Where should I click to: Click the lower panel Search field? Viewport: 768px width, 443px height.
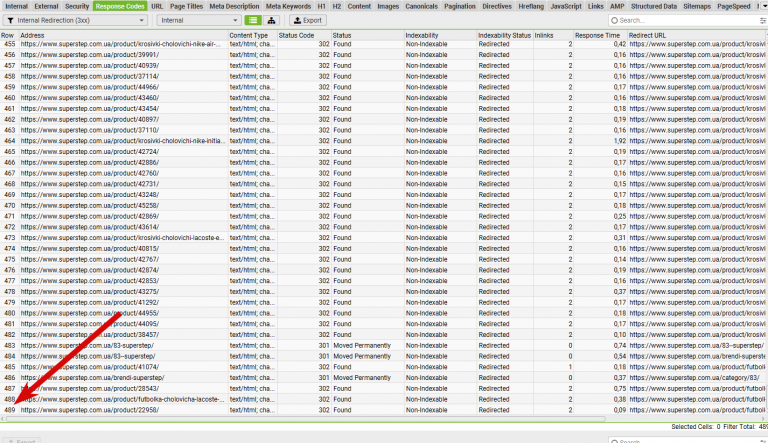tap(683, 441)
